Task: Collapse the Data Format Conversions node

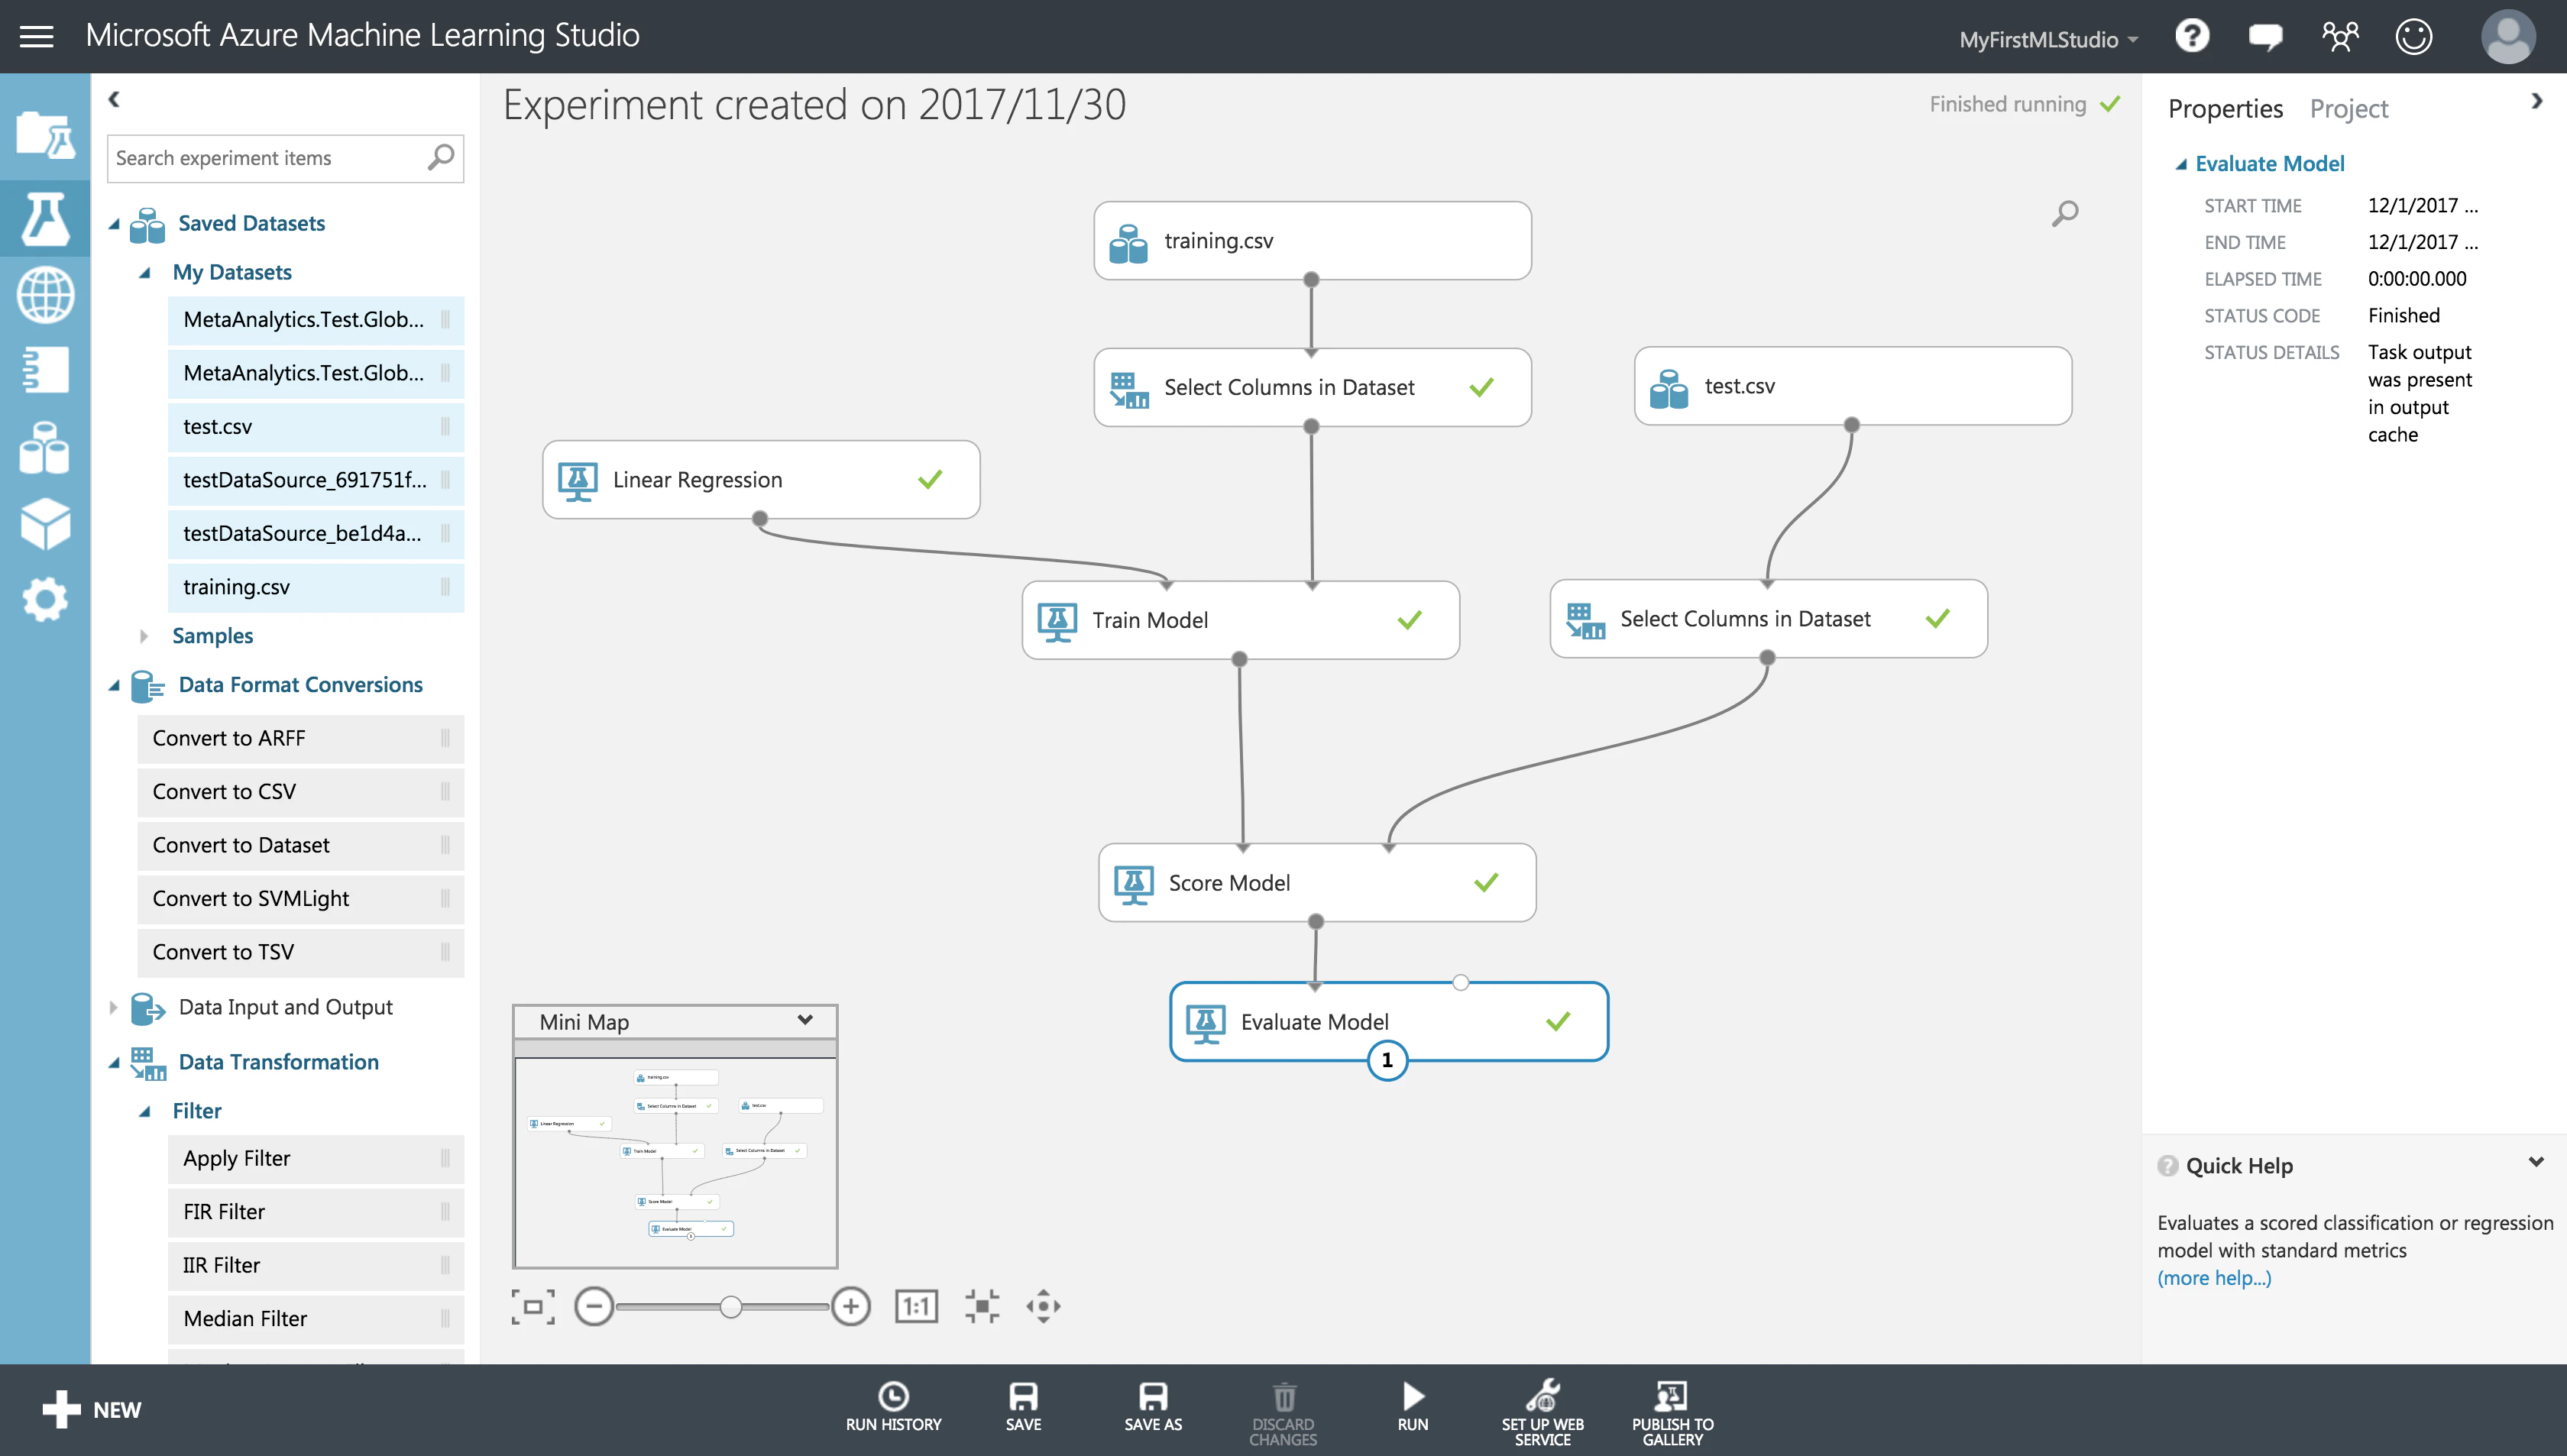Action: click(x=113, y=686)
